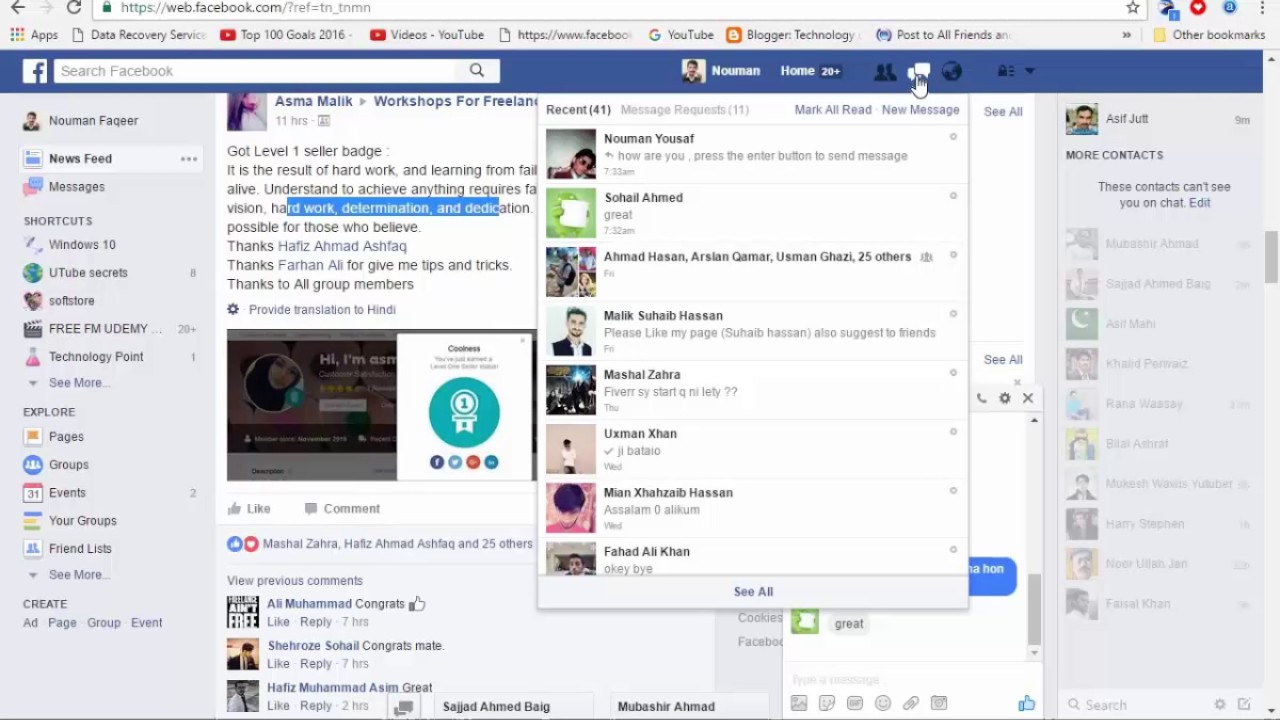Open the Blogger: Technology bookmark
This screenshot has height=720, width=1280.
(x=792, y=35)
